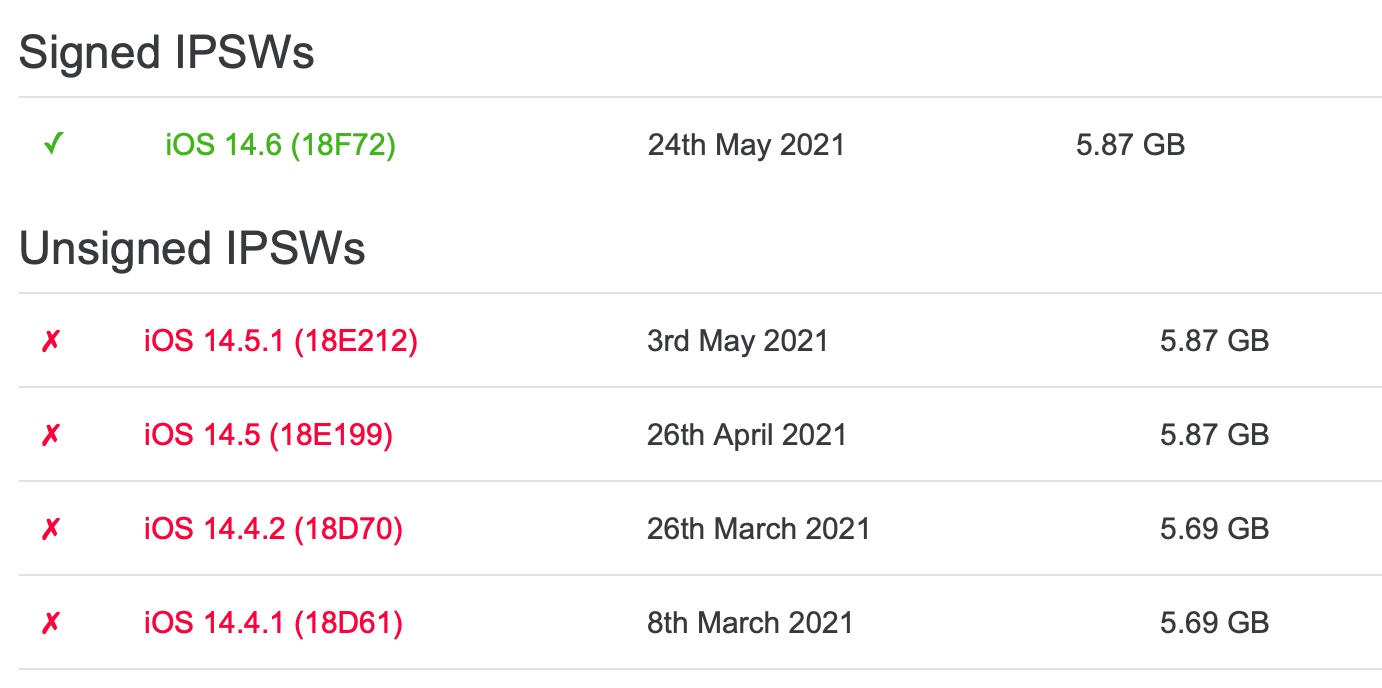Image resolution: width=1382 pixels, height=688 pixels.
Task: Click the Signed IPSWs heading
Action: [167, 52]
